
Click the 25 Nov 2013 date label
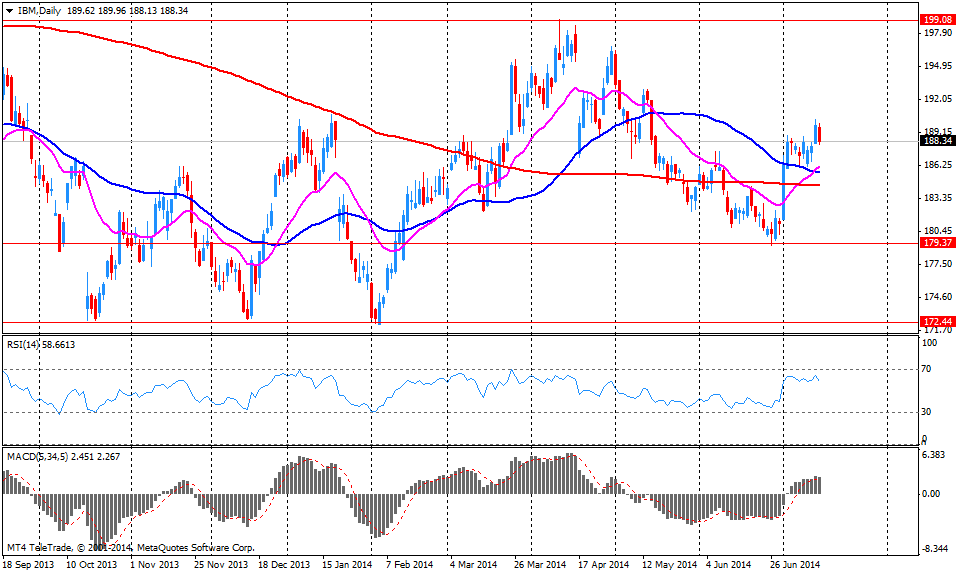[x=221, y=564]
